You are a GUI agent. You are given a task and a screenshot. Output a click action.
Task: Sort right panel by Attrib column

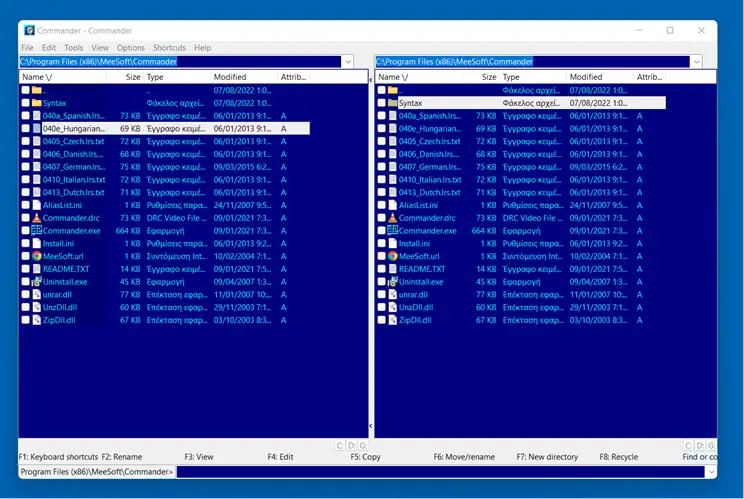pyautogui.click(x=649, y=77)
